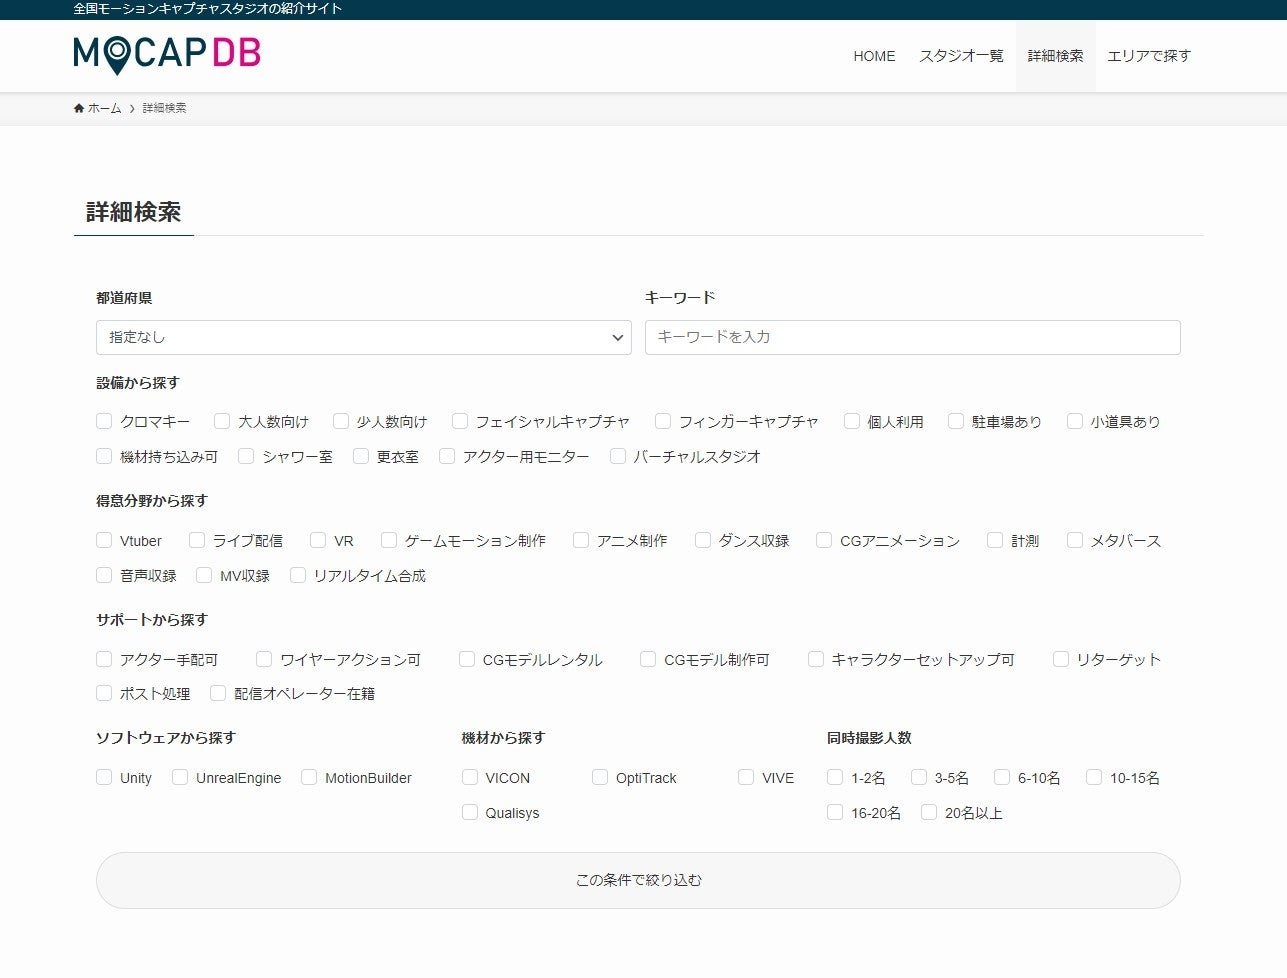The width and height of the screenshot is (1287, 978).
Task: Select the 更衣室 checkbox
Action: [x=361, y=456]
